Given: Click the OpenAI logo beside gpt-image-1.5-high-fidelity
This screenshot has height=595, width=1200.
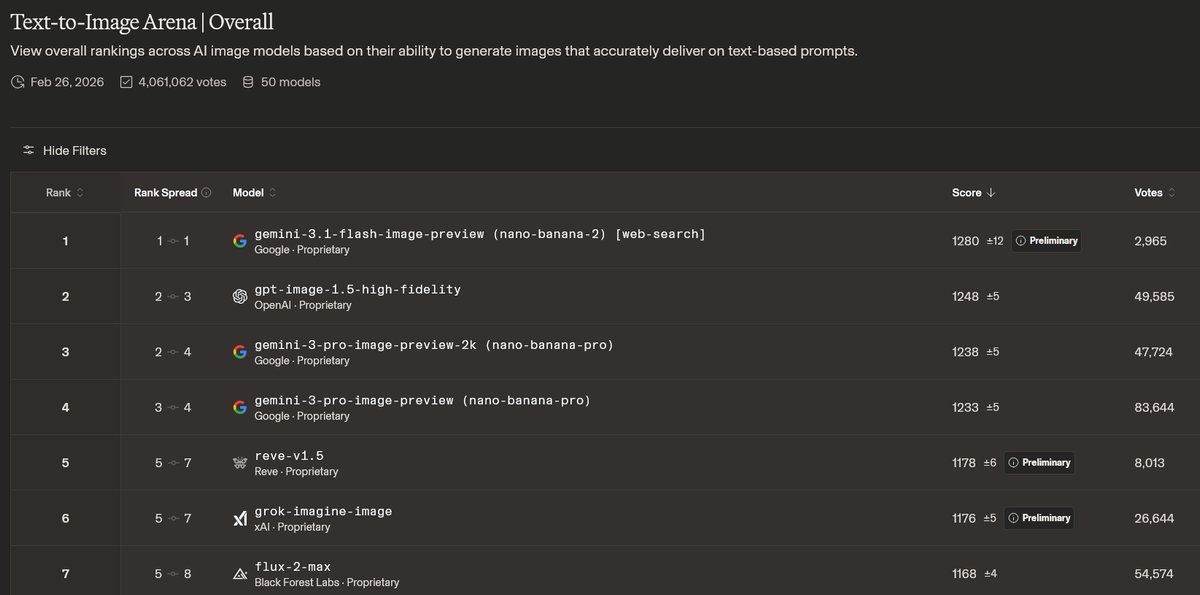Looking at the screenshot, I should point(240,296).
